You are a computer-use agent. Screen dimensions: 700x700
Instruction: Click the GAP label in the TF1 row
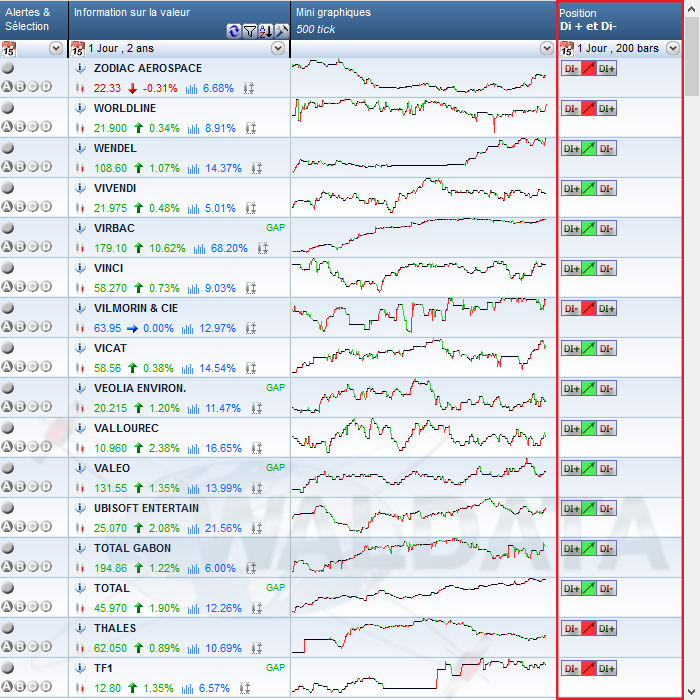[275, 668]
